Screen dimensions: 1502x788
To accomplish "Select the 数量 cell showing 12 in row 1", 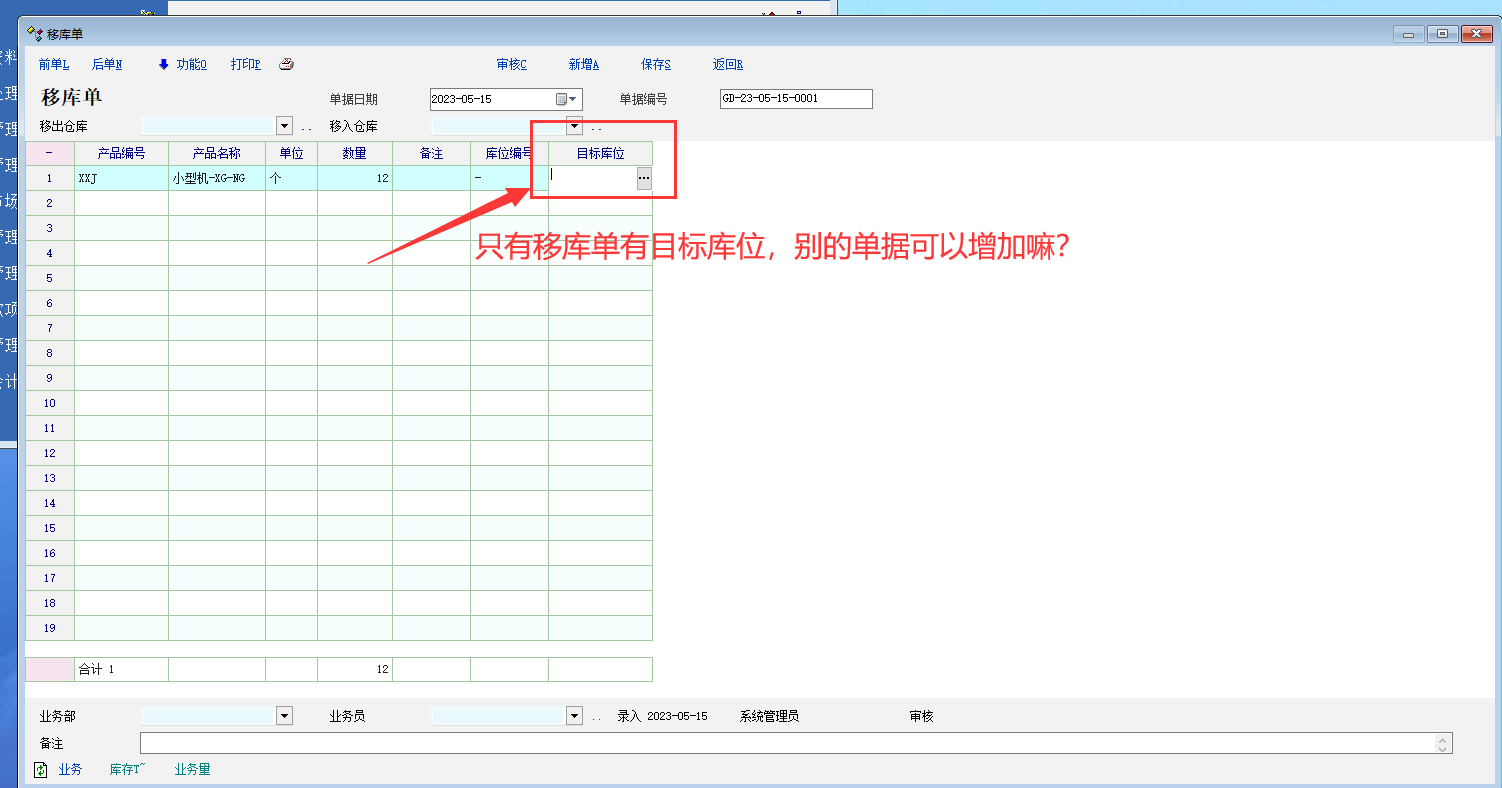I will coord(355,178).
